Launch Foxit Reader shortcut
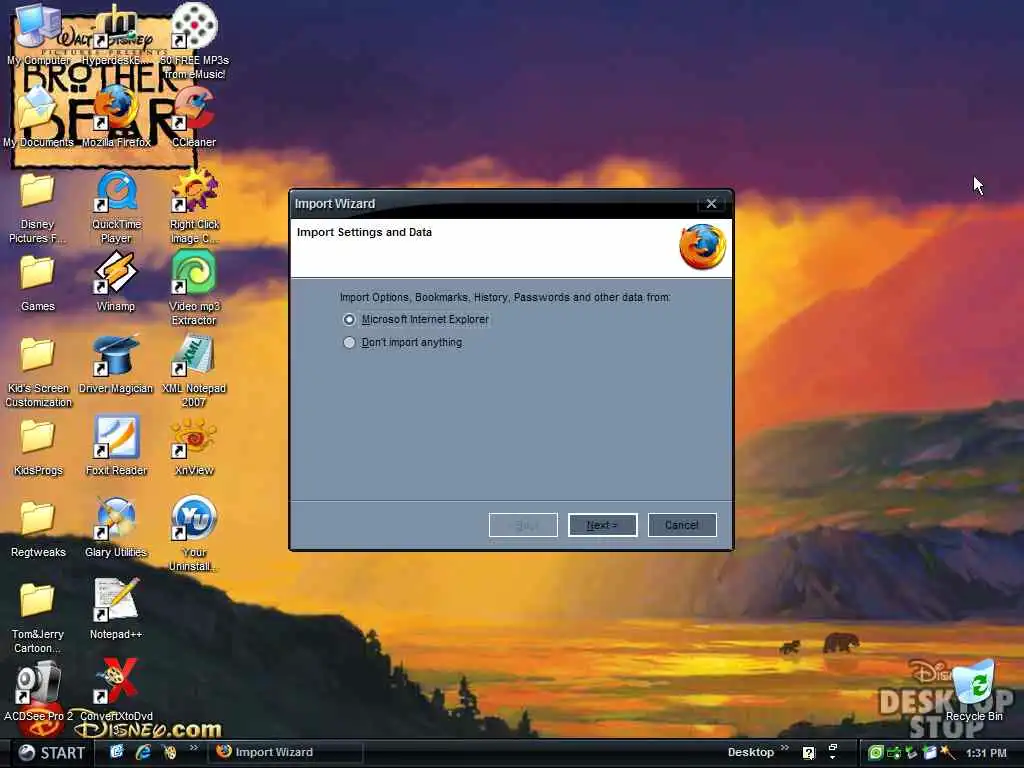 pyautogui.click(x=116, y=445)
